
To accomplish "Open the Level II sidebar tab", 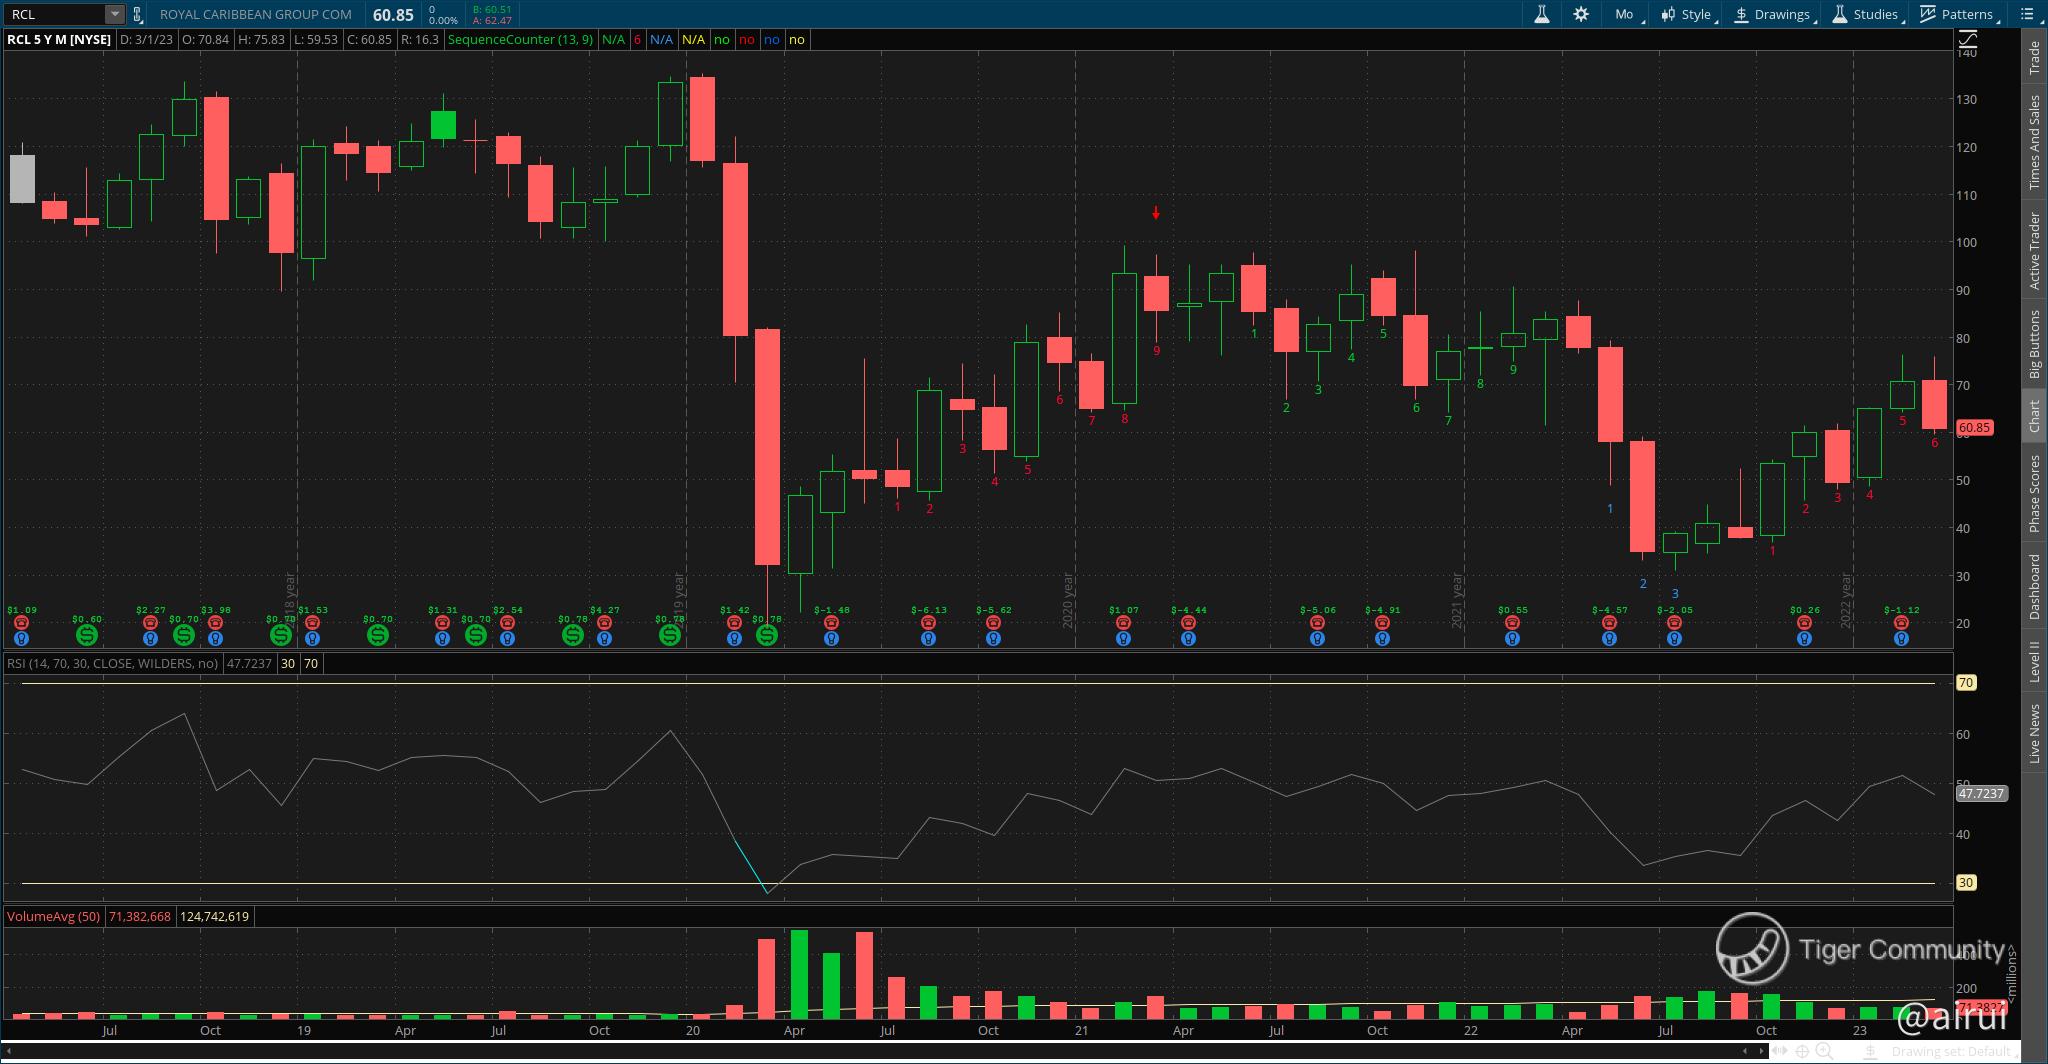I will 2034,662.
